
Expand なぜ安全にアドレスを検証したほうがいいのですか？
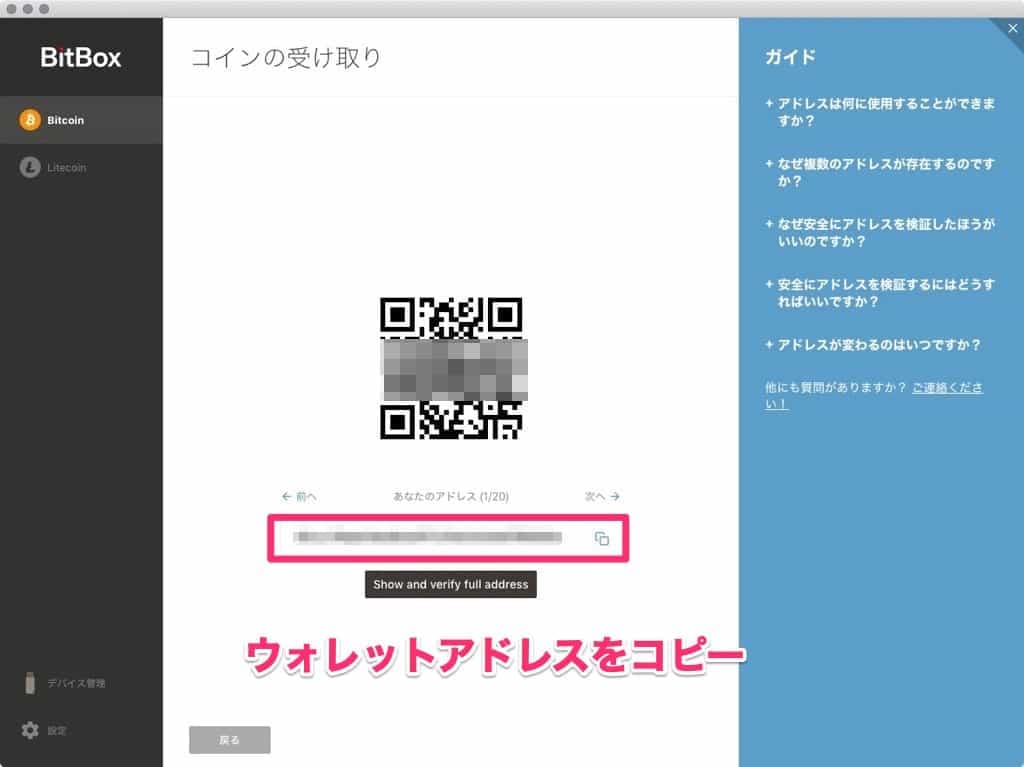click(880, 233)
